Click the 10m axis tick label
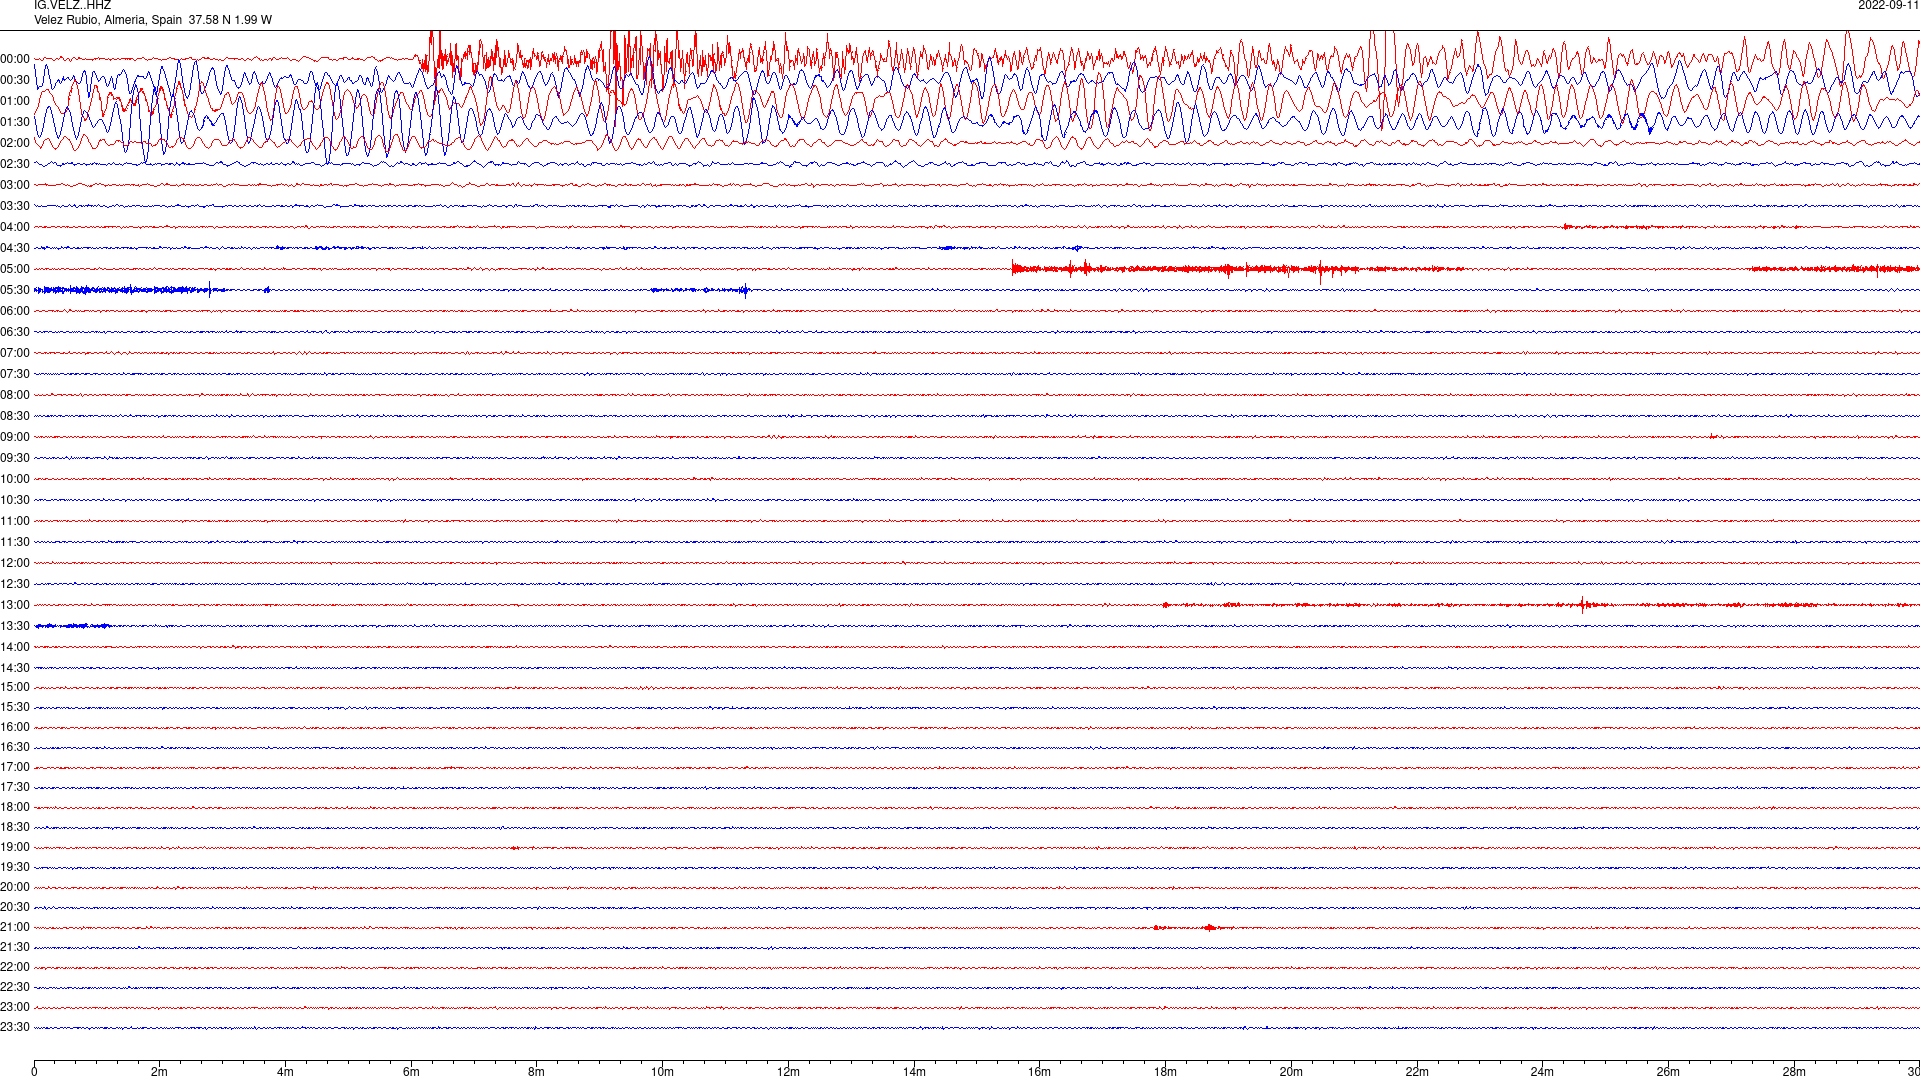 tap(662, 1072)
